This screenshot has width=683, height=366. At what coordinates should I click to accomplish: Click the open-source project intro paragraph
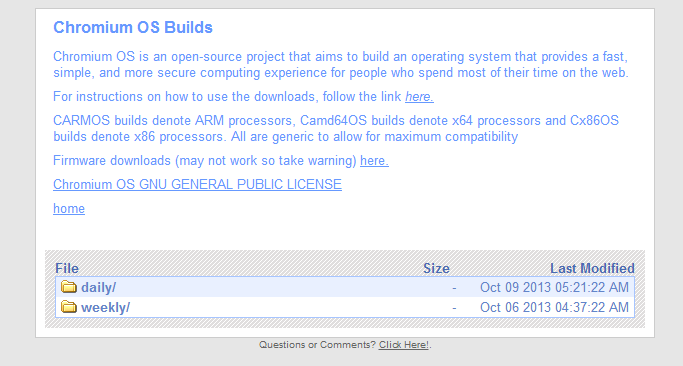pyautogui.click(x=341, y=64)
